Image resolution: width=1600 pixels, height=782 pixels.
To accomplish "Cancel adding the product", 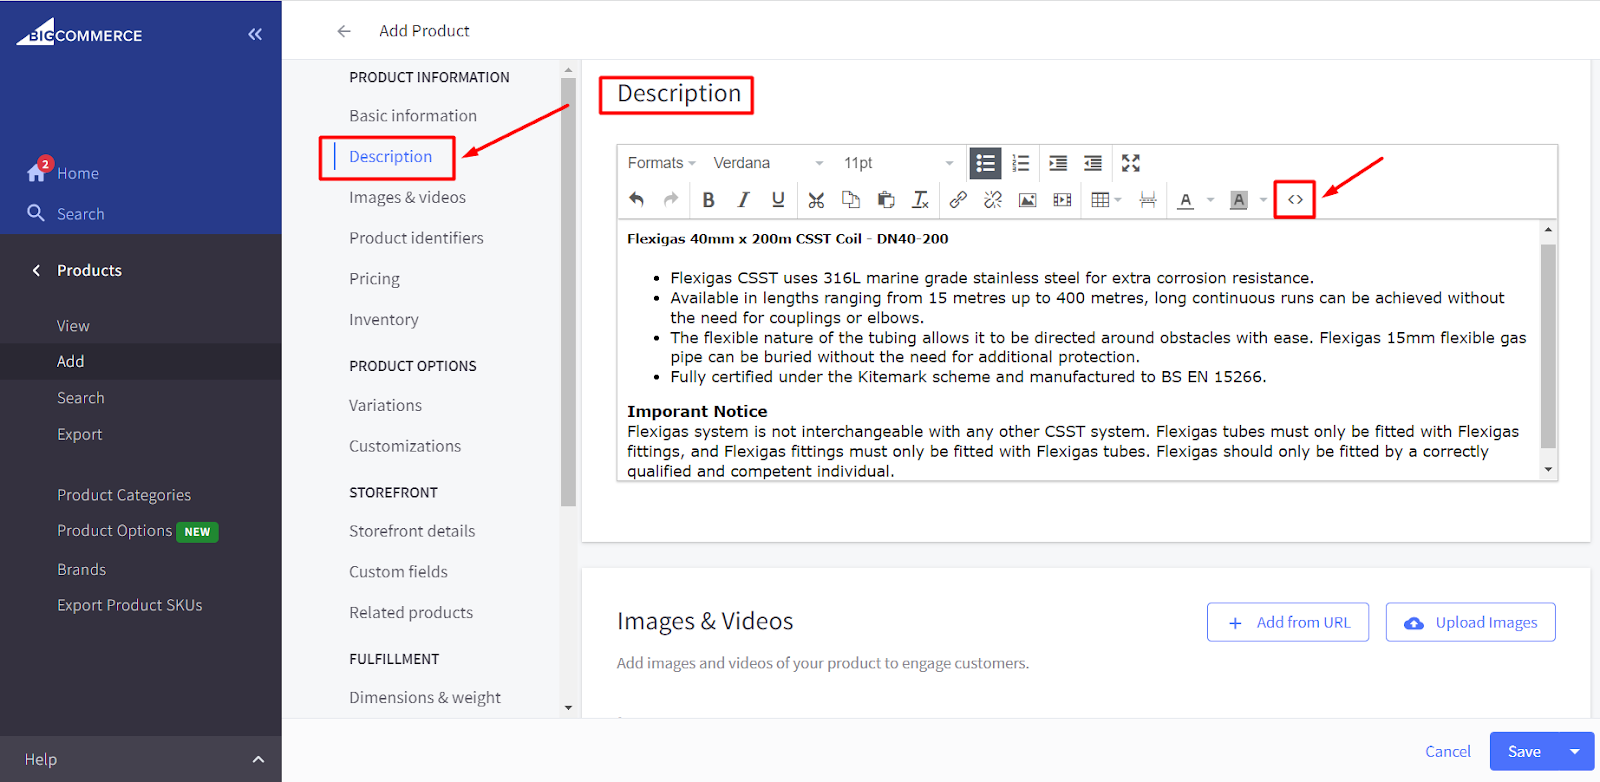I will click(1448, 752).
